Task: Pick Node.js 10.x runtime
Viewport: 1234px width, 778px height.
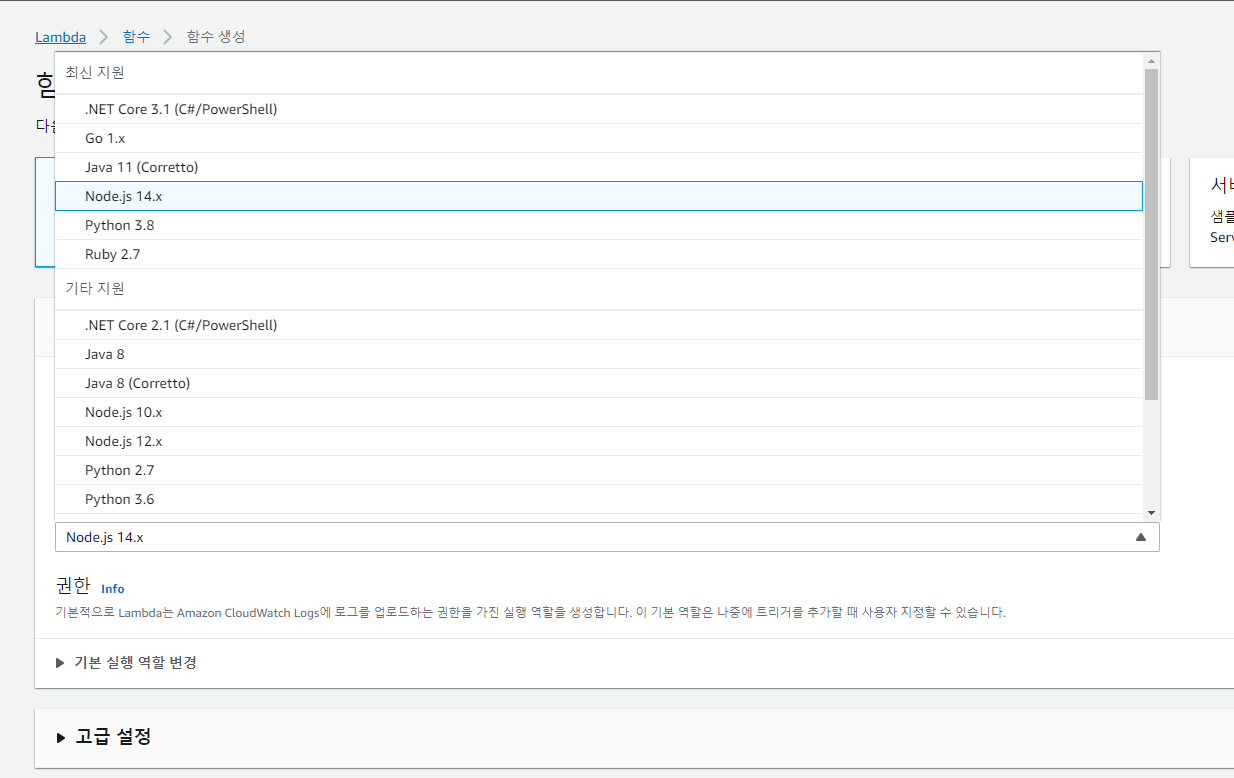Action: click(598, 412)
